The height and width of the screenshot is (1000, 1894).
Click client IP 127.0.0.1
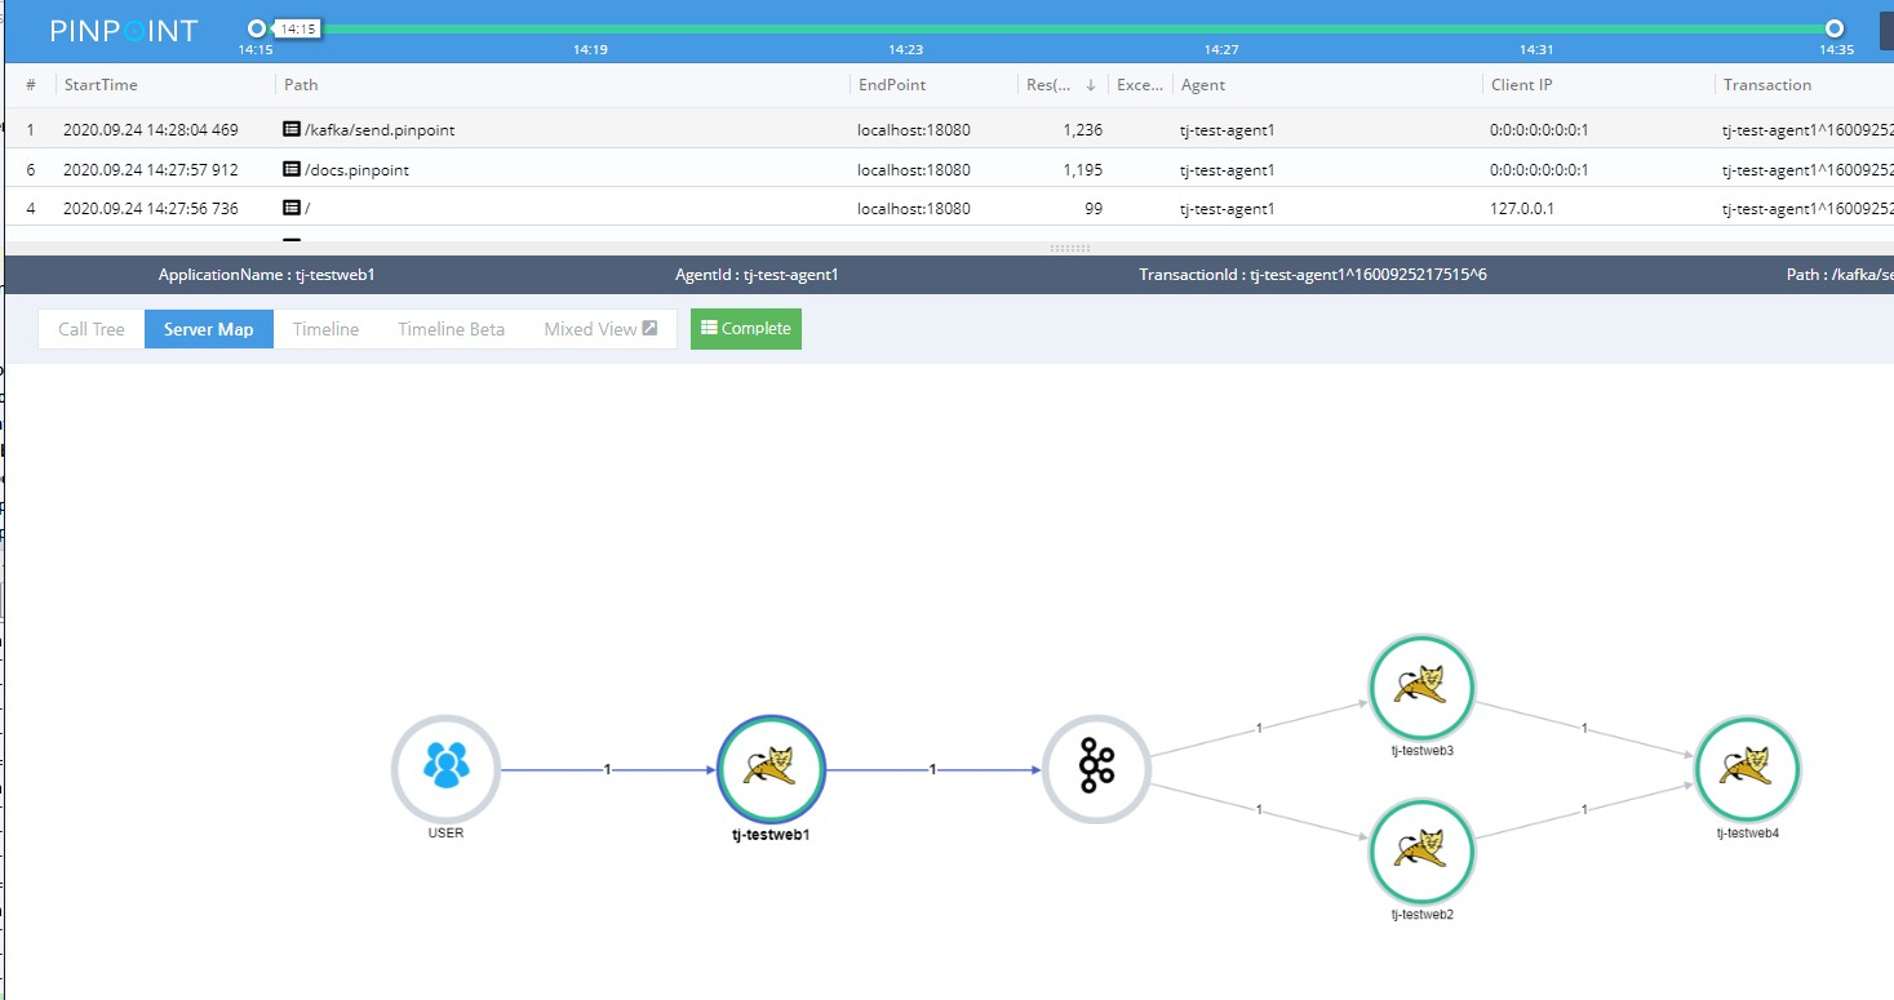pyautogui.click(x=1522, y=209)
